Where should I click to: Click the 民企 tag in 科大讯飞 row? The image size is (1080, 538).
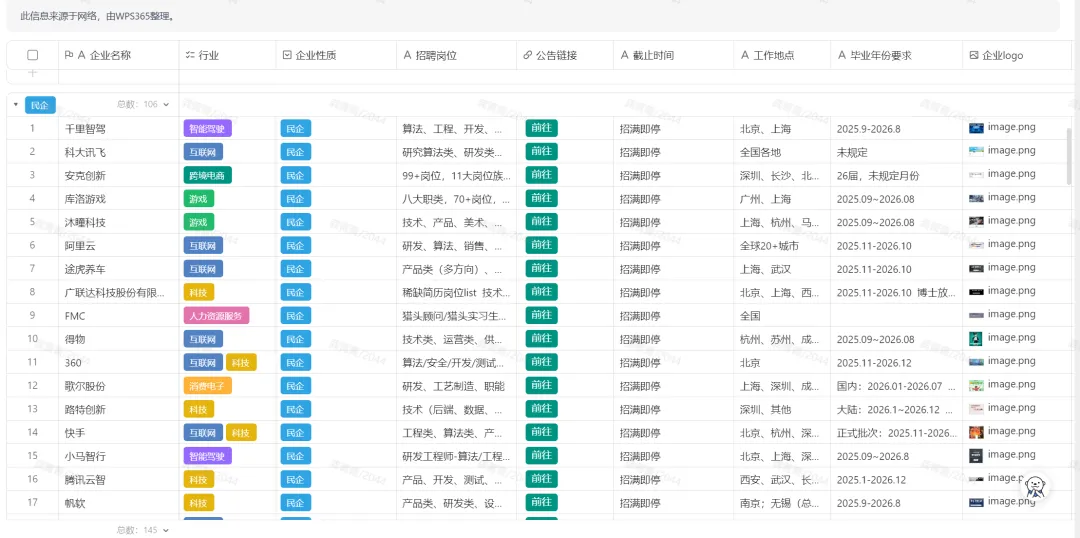click(x=295, y=152)
